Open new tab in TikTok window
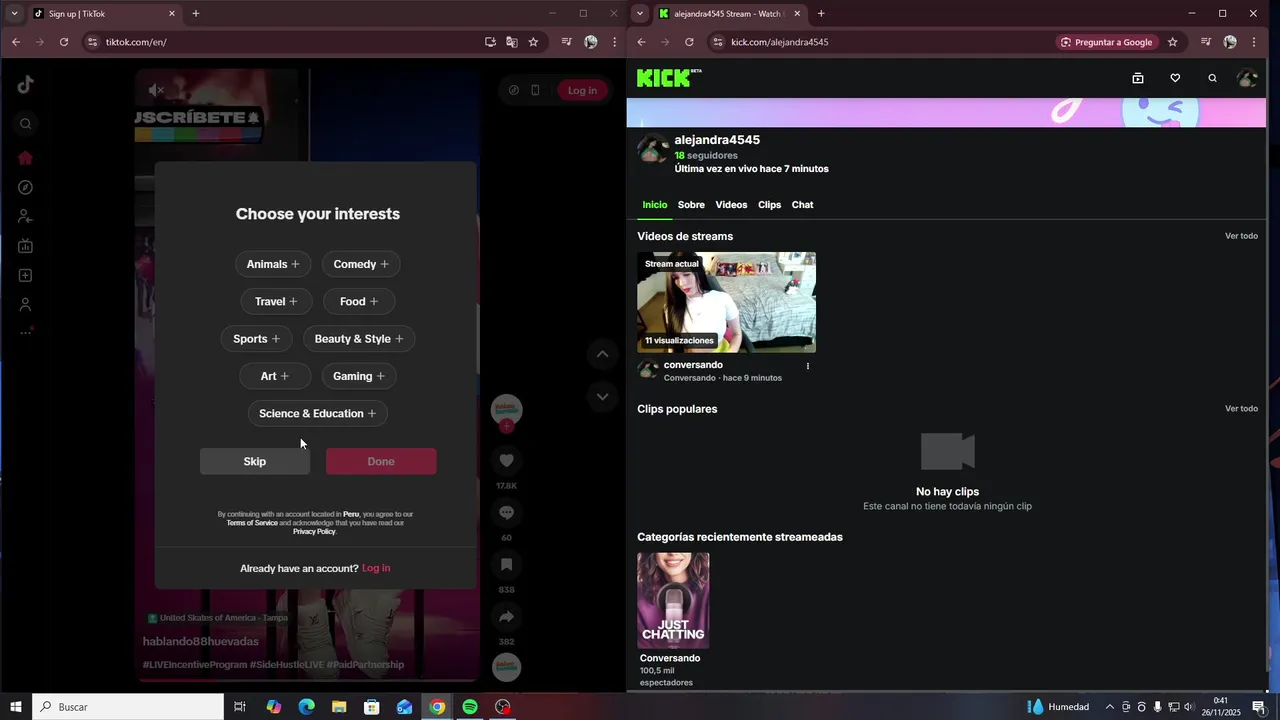The image size is (1280, 720). coord(196,14)
